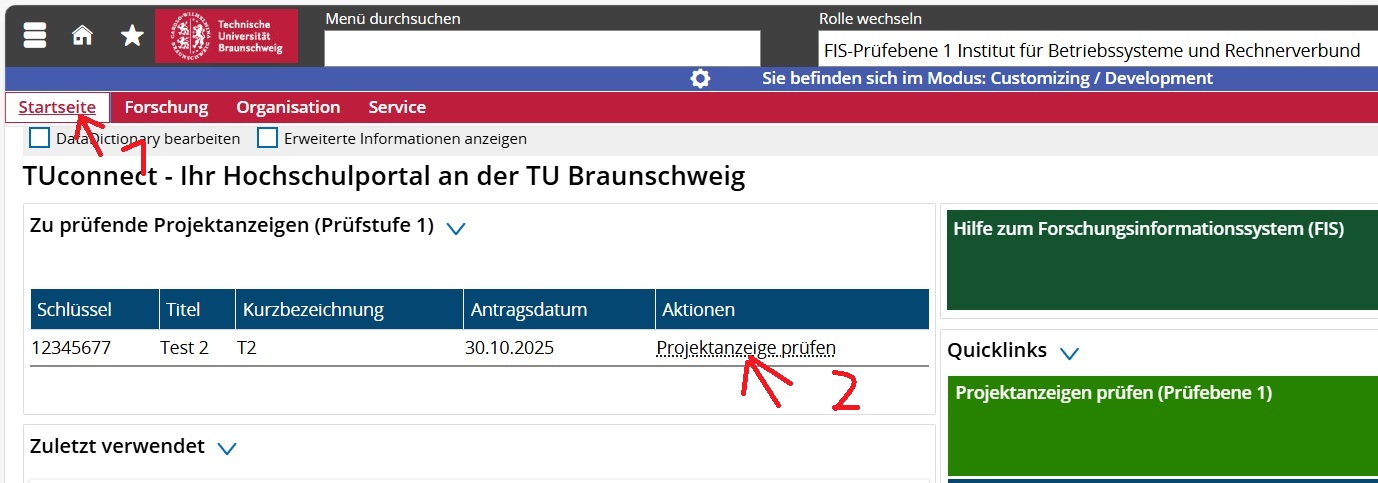
Task: Click the Menü durchsuchen search field
Action: [x=542, y=49]
